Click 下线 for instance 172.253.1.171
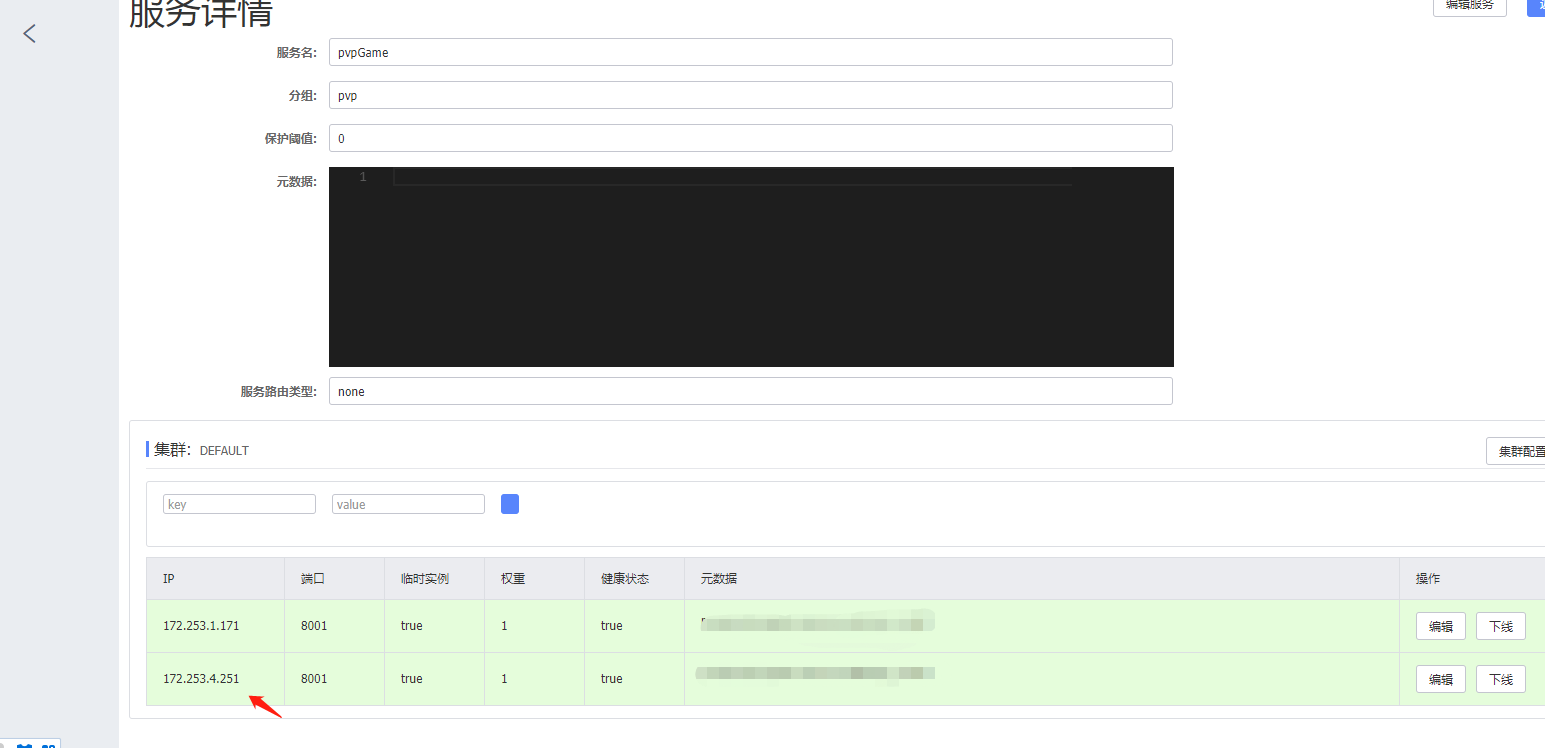Image resolution: width=1545 pixels, height=748 pixels. (1501, 626)
